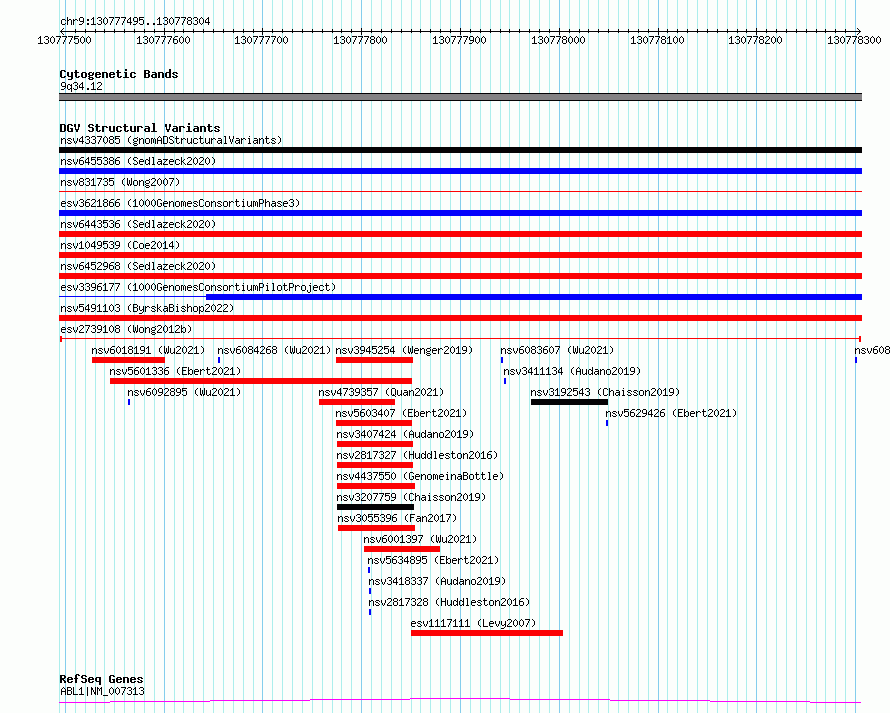Click the 9q34.12 band label
This screenshot has width=890, height=713.
click(81, 86)
